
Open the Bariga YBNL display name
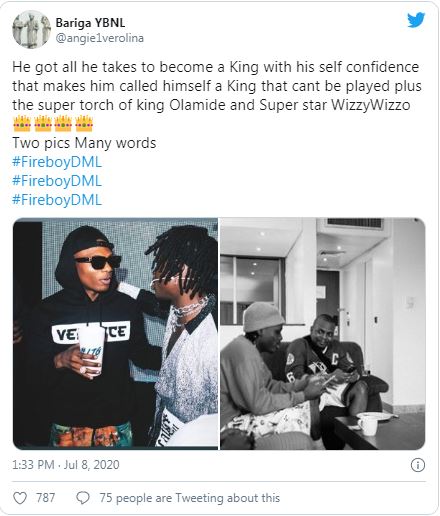tap(90, 23)
